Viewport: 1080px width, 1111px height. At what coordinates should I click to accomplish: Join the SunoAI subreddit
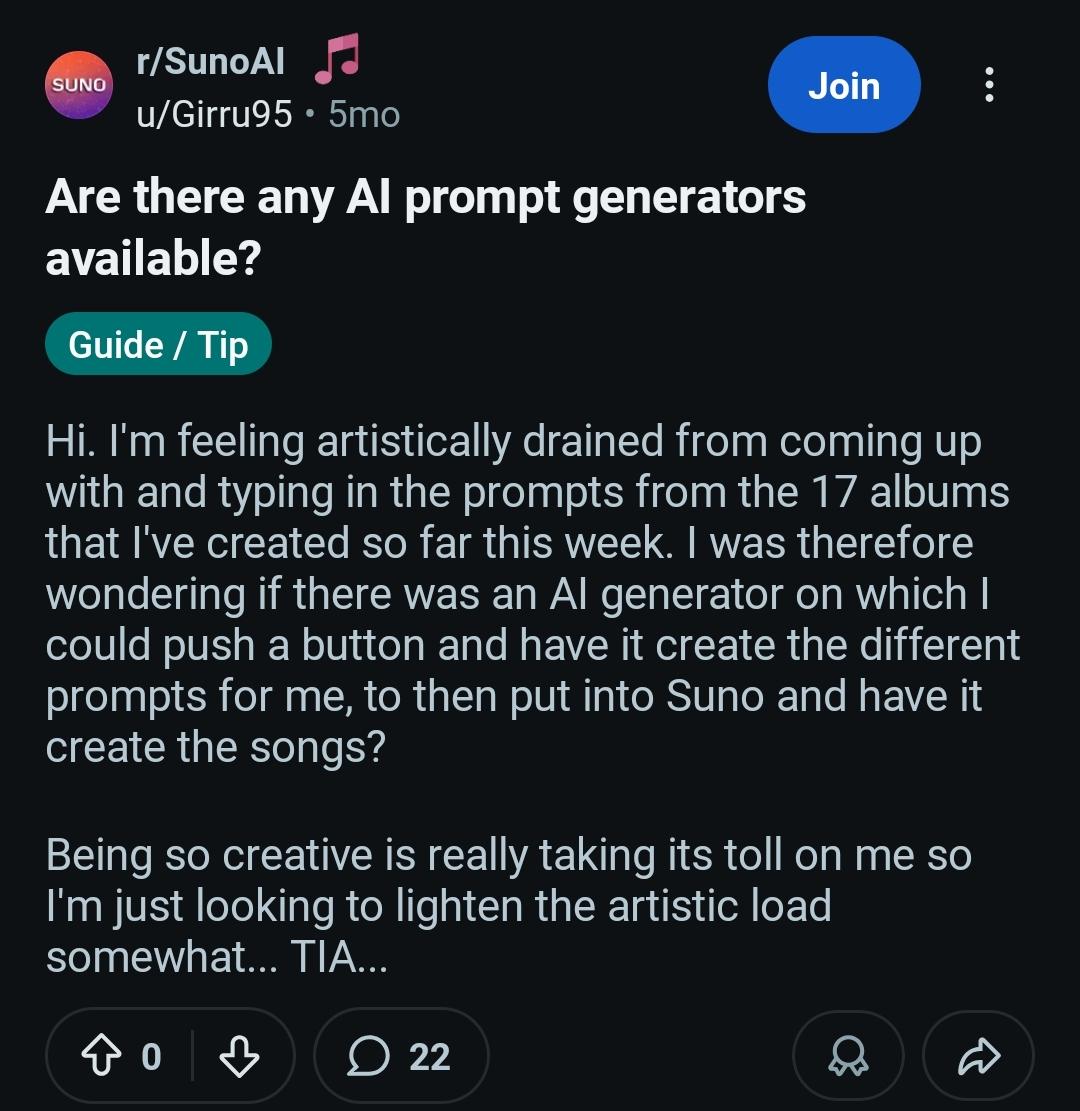click(x=843, y=86)
